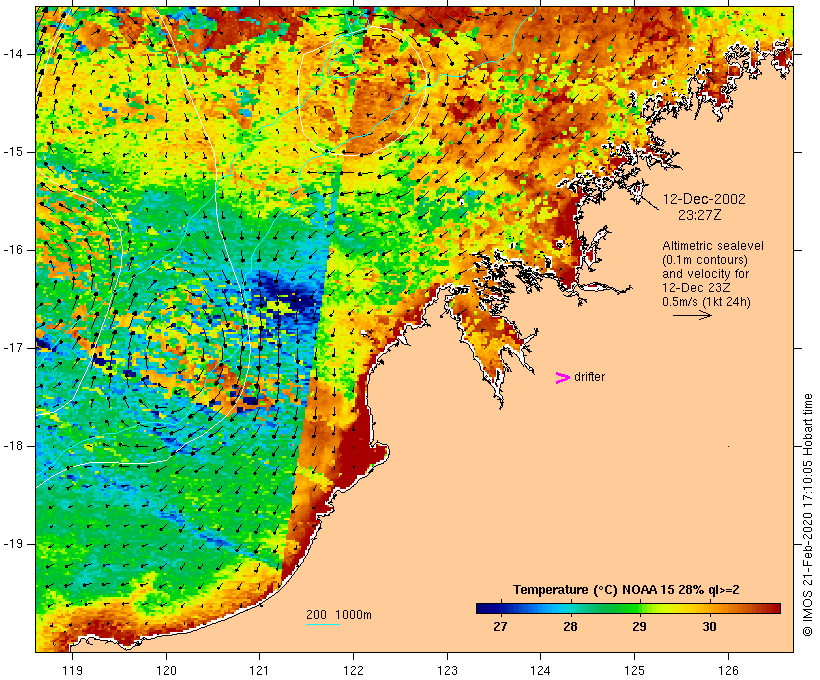Click the longitude axis label "125"

pos(634,670)
